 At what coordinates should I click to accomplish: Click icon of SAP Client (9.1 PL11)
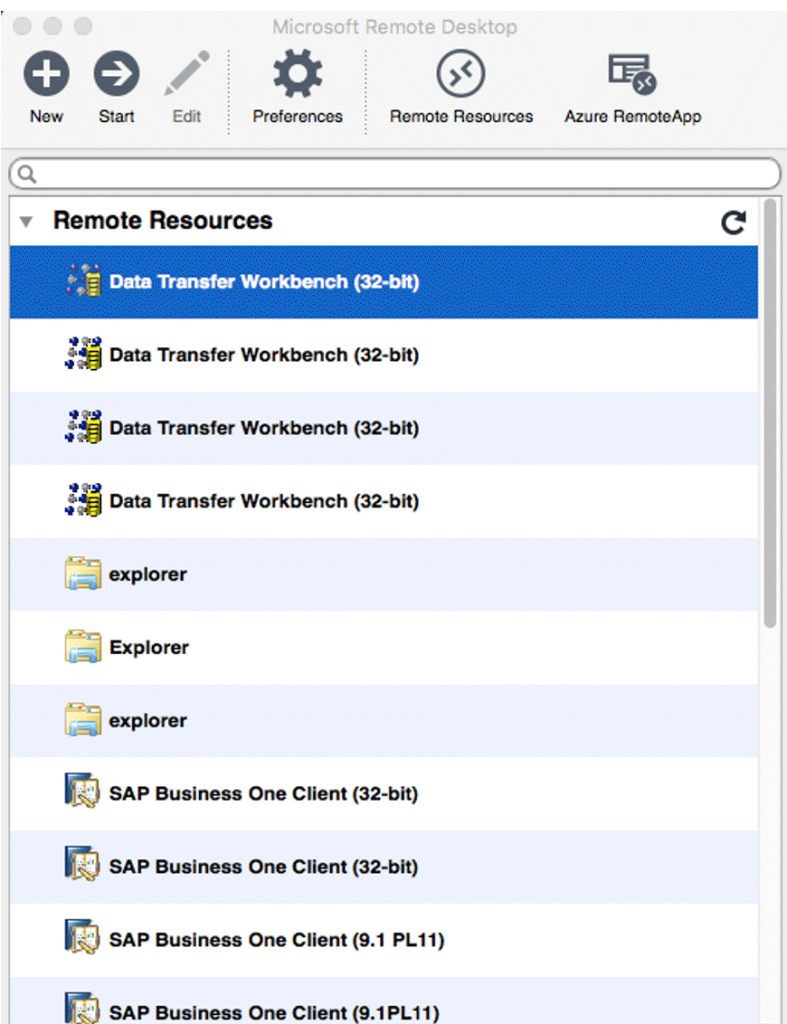tap(82, 936)
